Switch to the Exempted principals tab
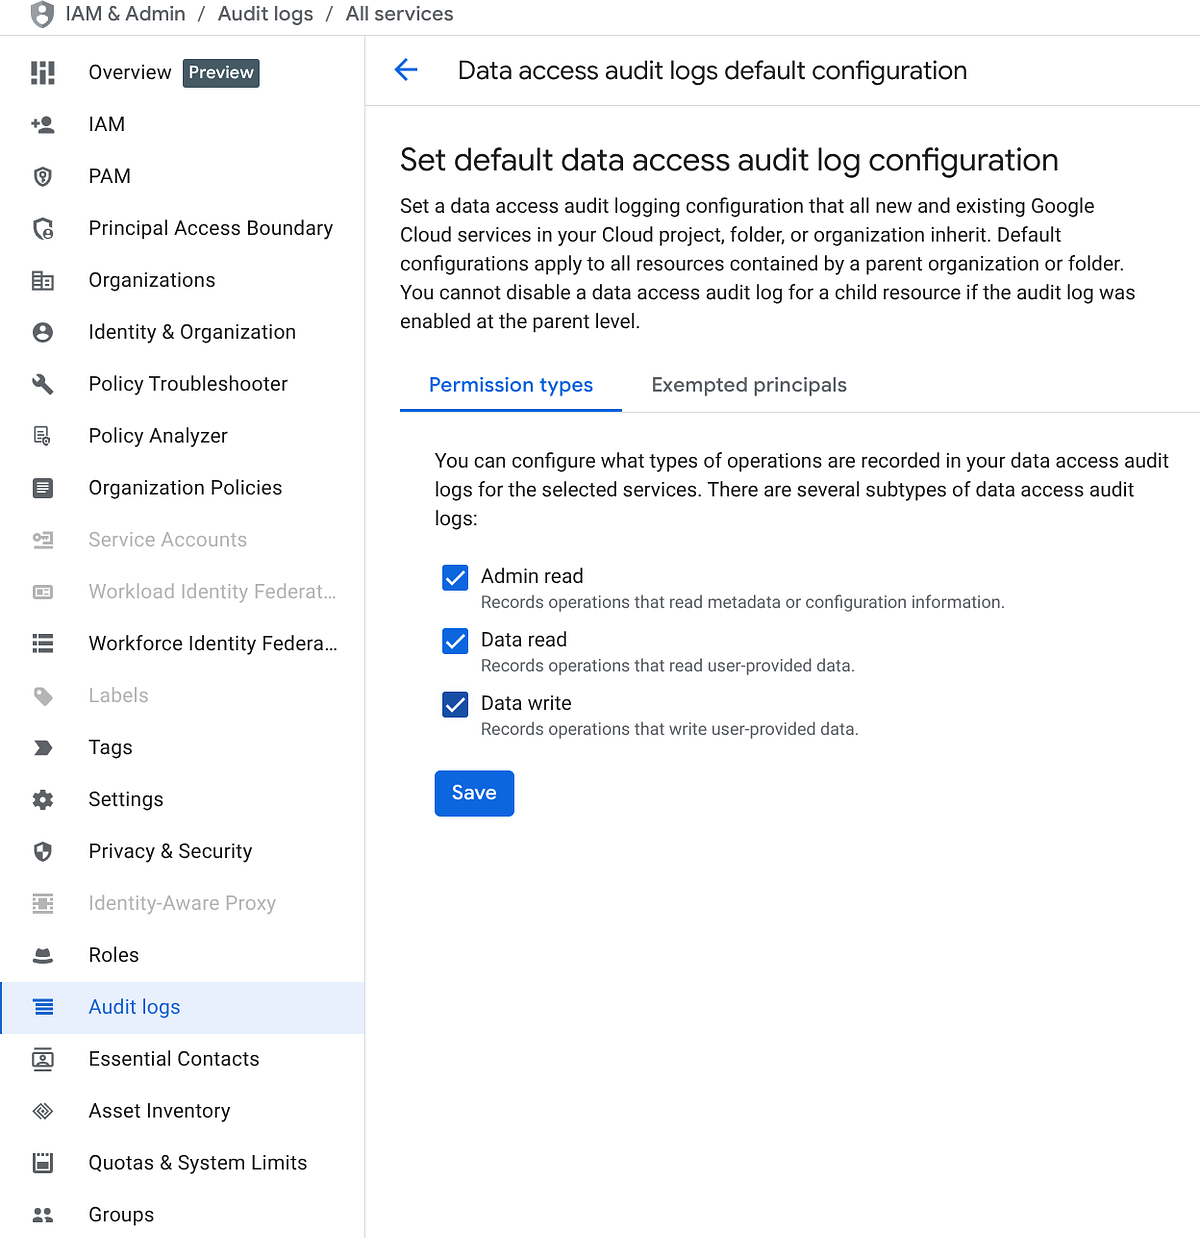Screen dimensions: 1200x1238 [748, 385]
